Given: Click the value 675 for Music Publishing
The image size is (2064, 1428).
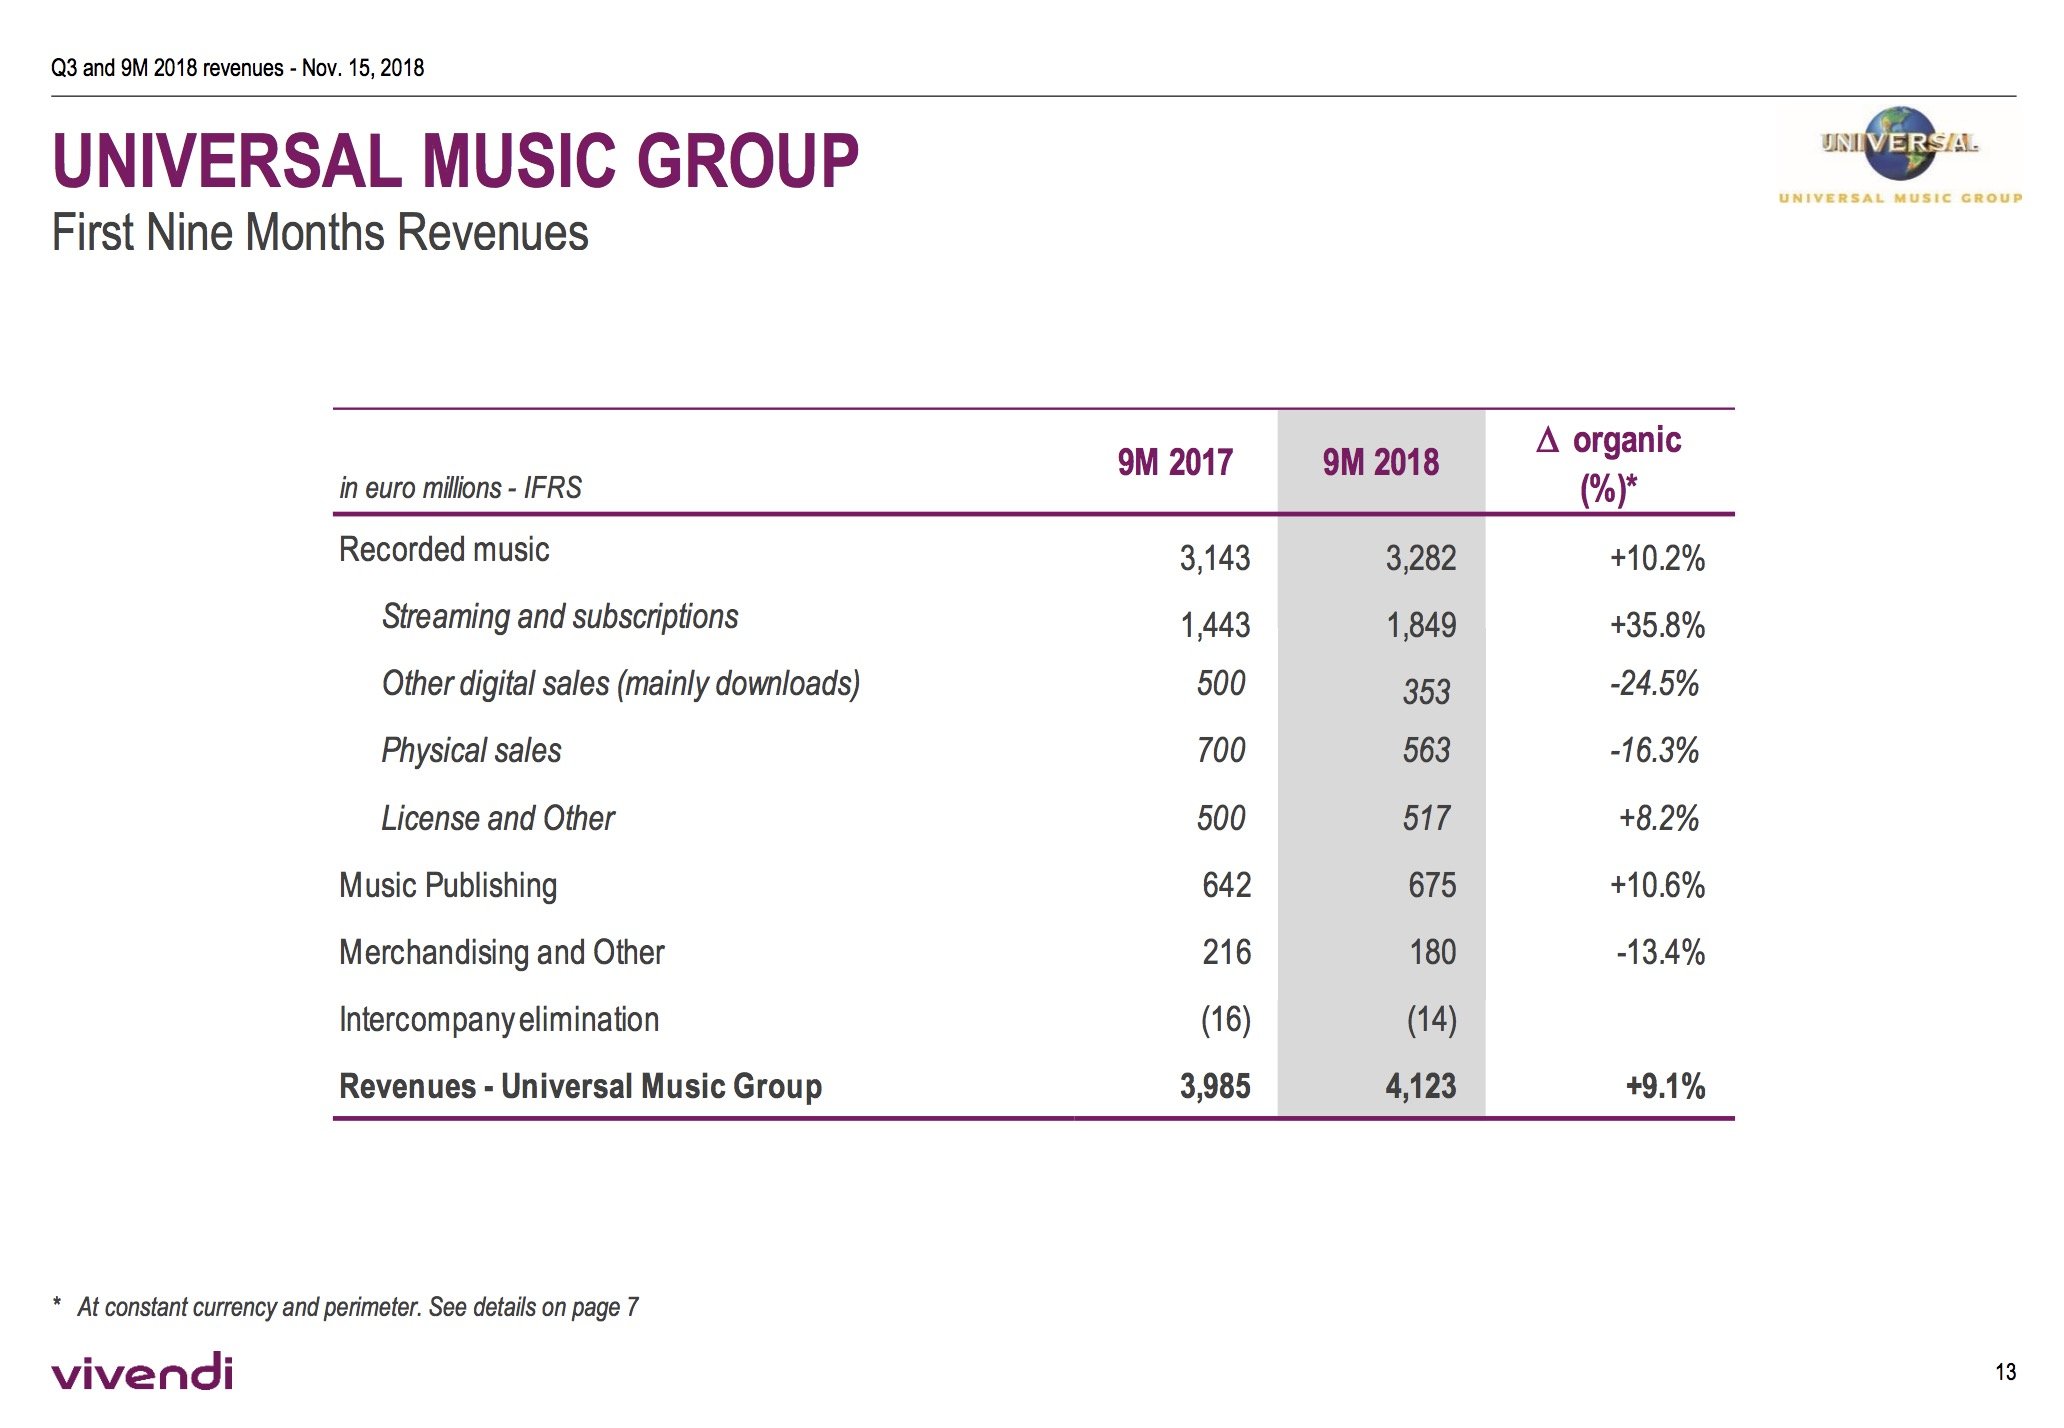Looking at the screenshot, I should point(1433,885).
